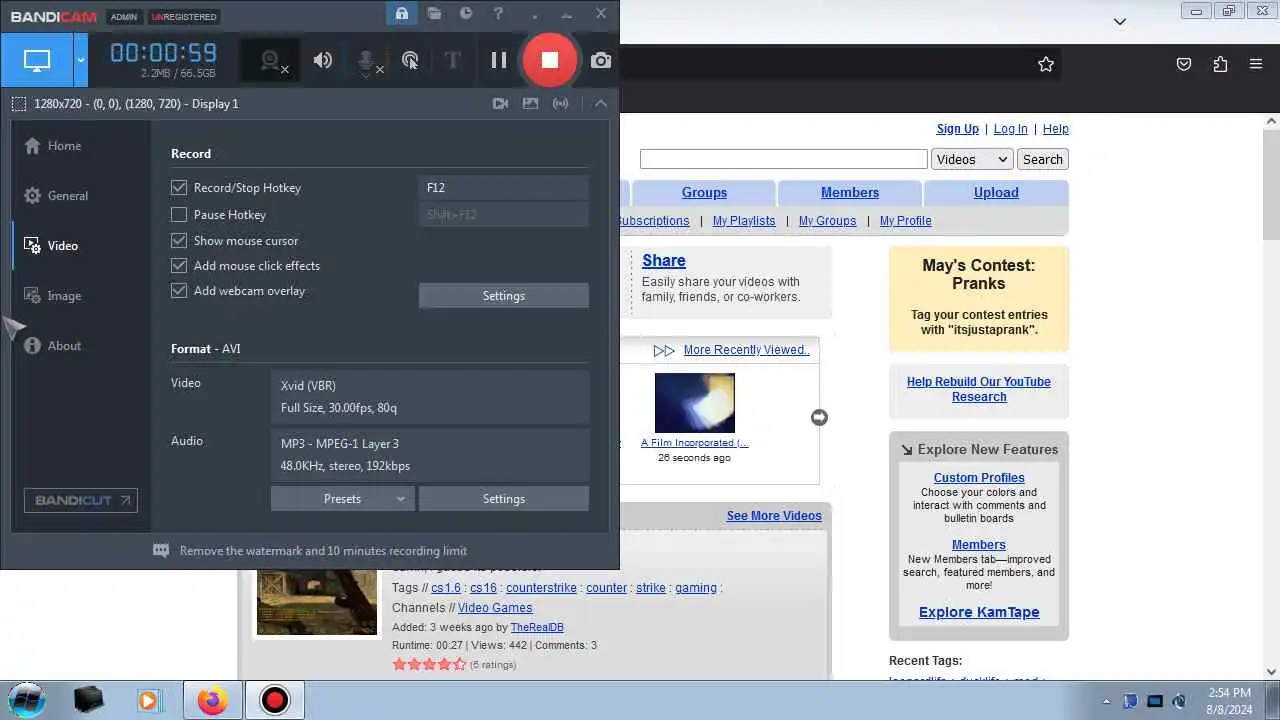Uncheck Record/Stop Hotkey checkbox
Viewport: 1280px width, 720px height.
[x=179, y=188]
